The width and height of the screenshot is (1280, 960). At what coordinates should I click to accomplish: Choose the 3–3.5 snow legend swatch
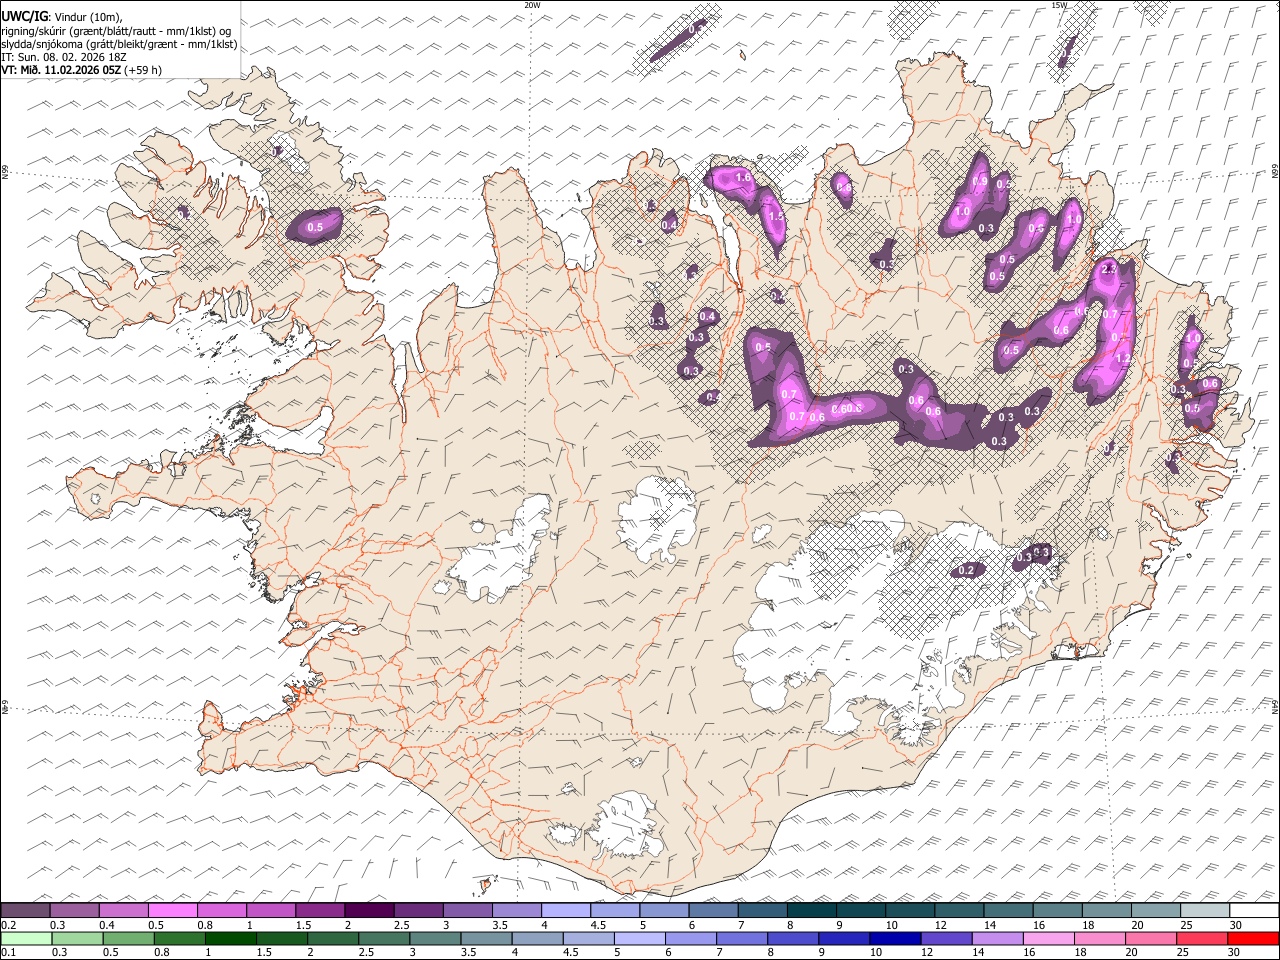pyautogui.click(x=467, y=910)
